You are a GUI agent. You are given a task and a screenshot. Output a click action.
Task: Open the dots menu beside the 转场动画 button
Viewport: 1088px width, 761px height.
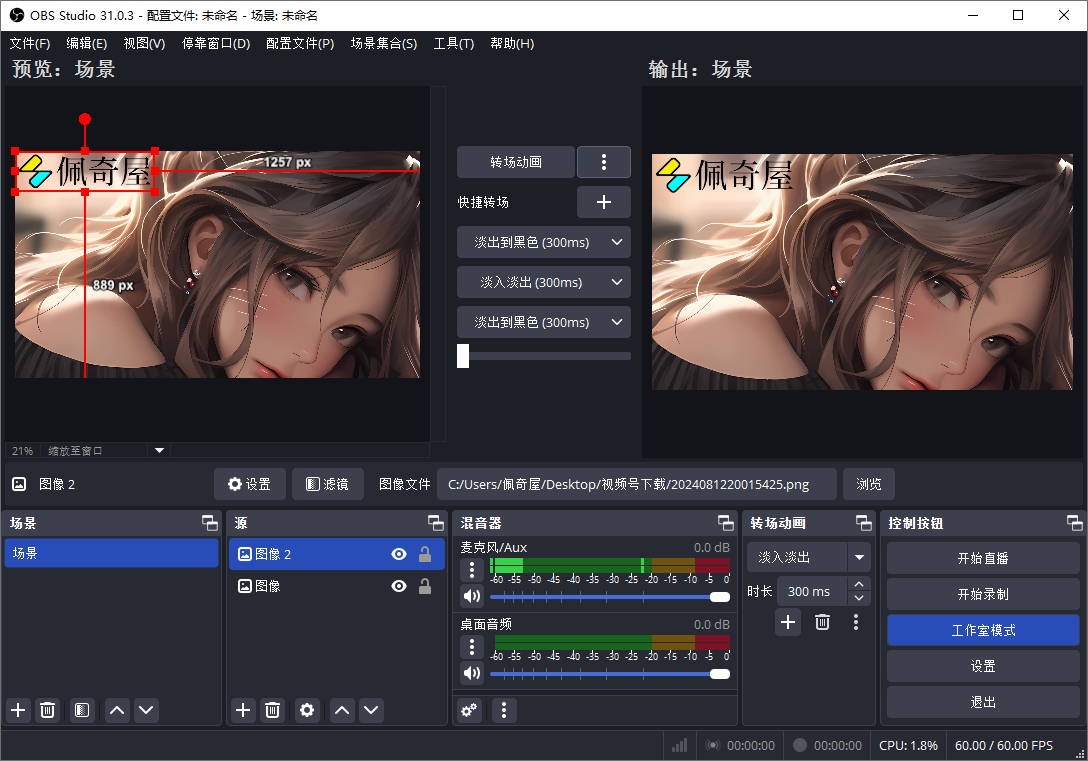(604, 162)
